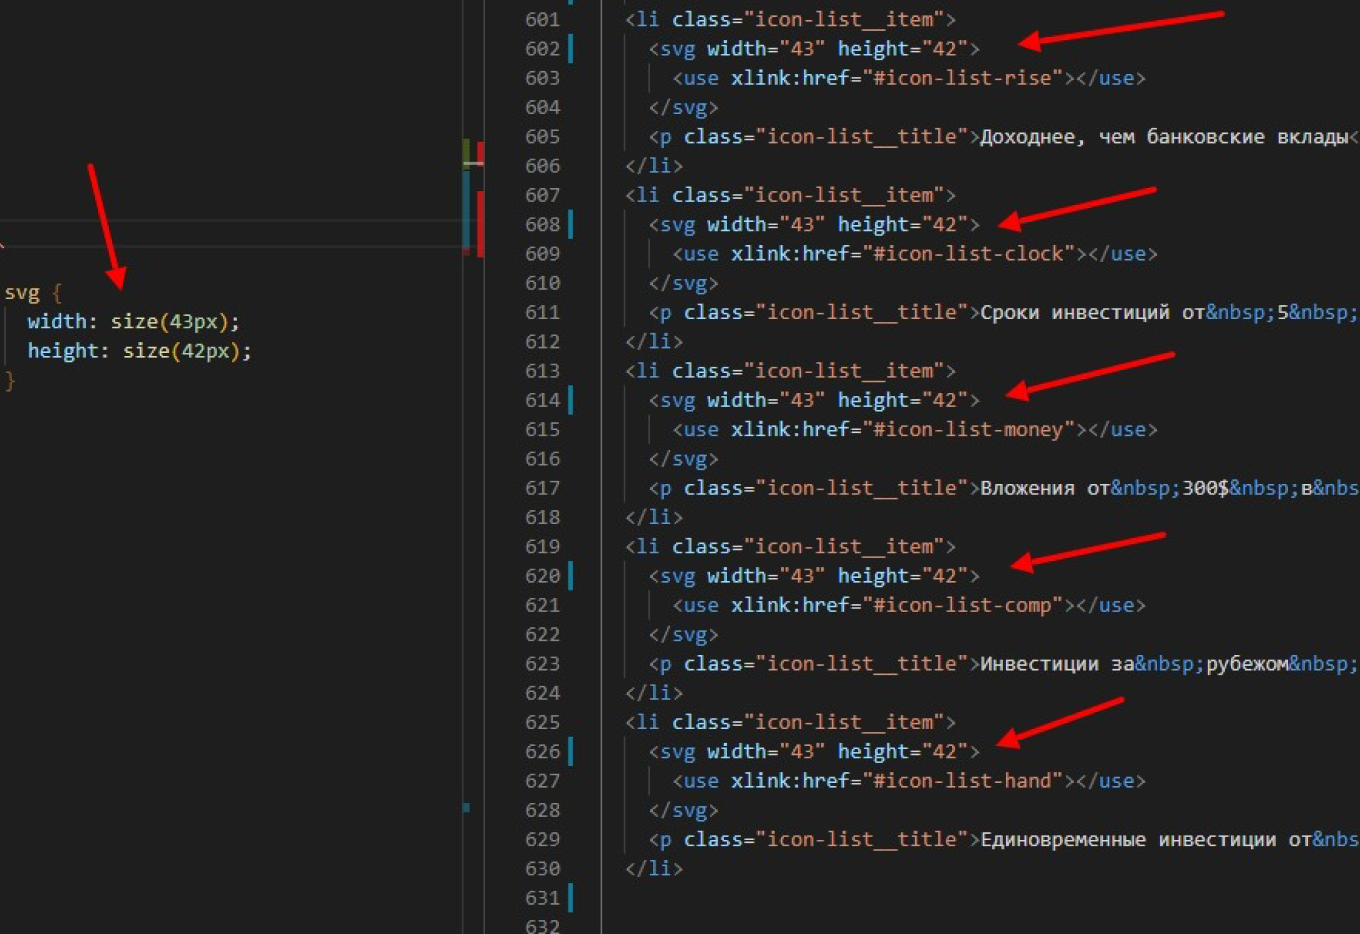Click the "svg {" selector in left editor
The image size is (1360, 934).
33,293
